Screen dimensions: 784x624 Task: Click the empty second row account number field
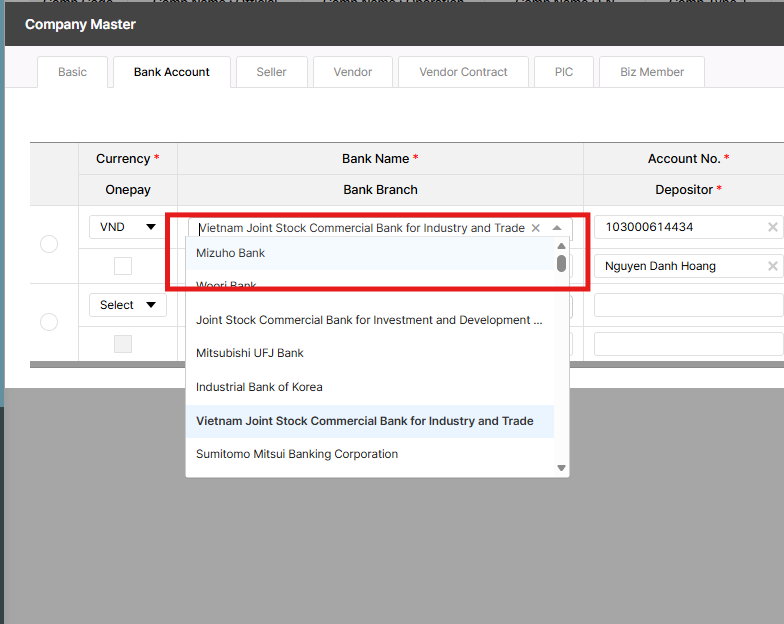point(686,305)
